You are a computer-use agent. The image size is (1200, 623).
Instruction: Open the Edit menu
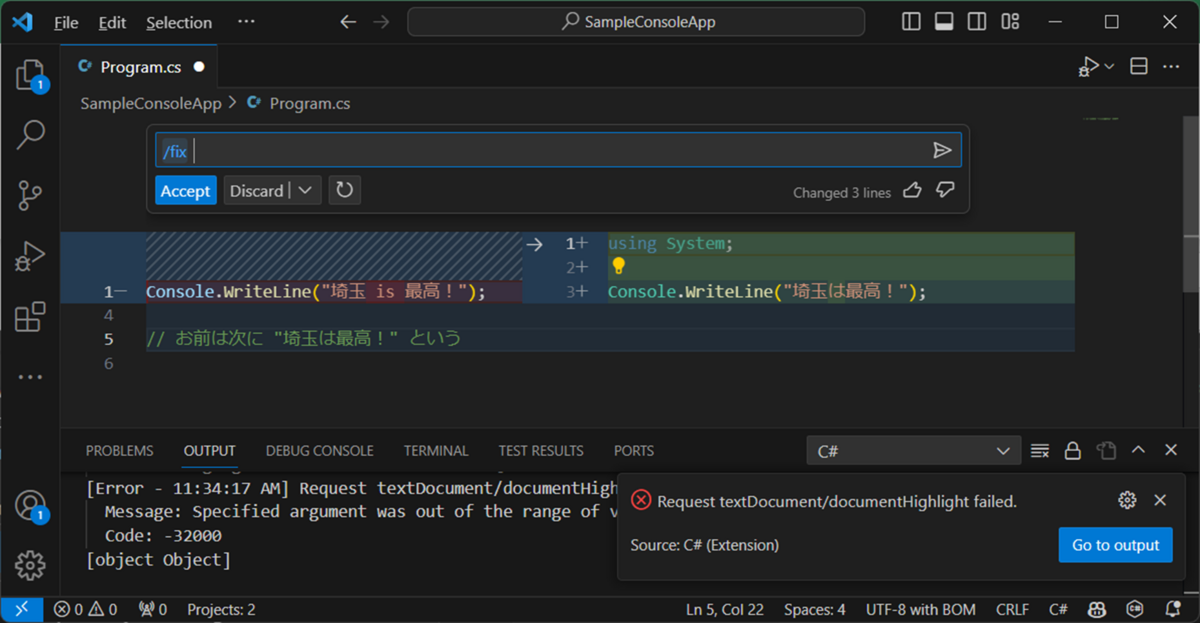point(113,22)
